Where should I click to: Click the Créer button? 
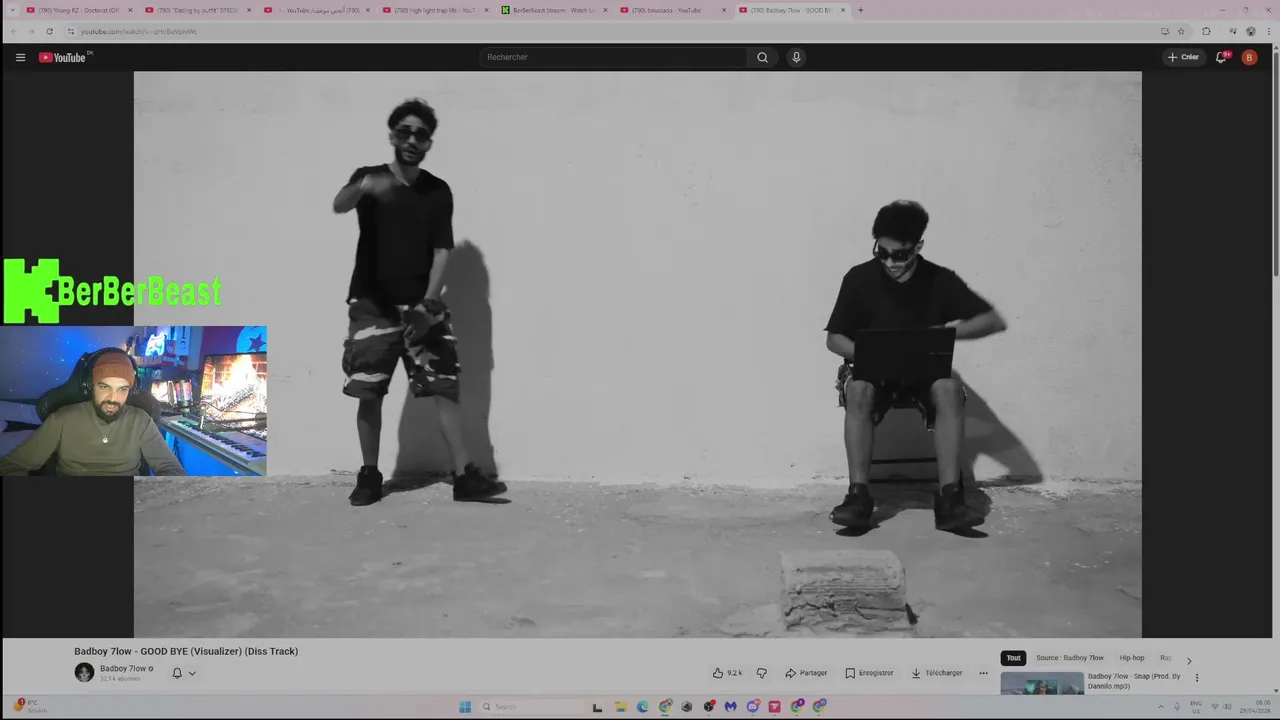1183,57
